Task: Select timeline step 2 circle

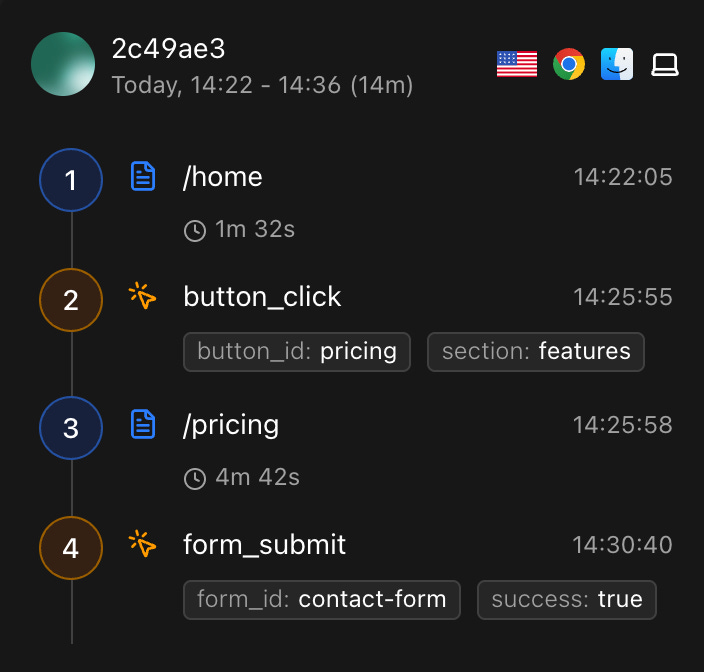Action: pos(71,299)
